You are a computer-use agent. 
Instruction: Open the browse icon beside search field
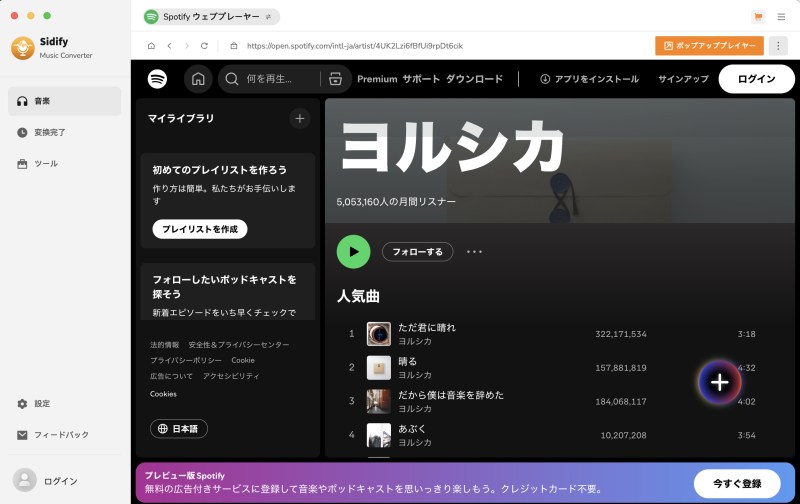[x=335, y=79]
